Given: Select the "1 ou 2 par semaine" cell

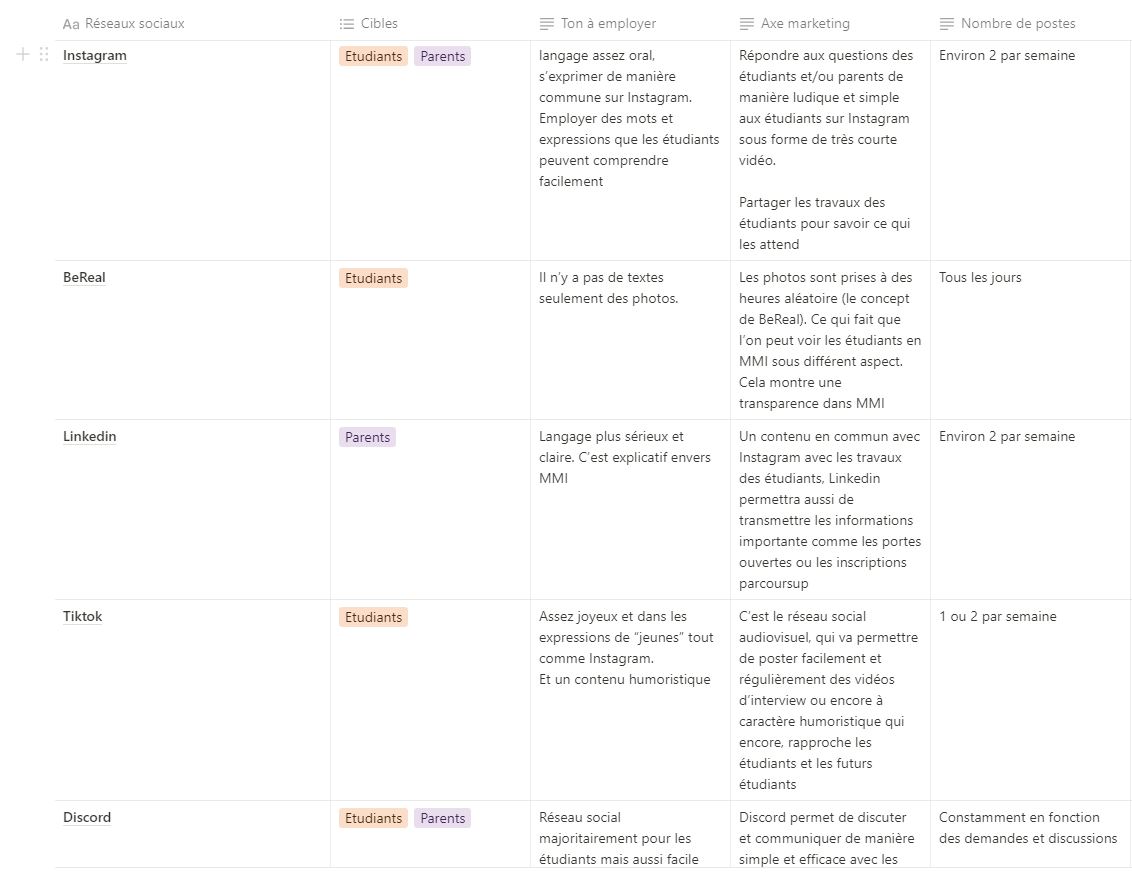Looking at the screenshot, I should point(997,617).
